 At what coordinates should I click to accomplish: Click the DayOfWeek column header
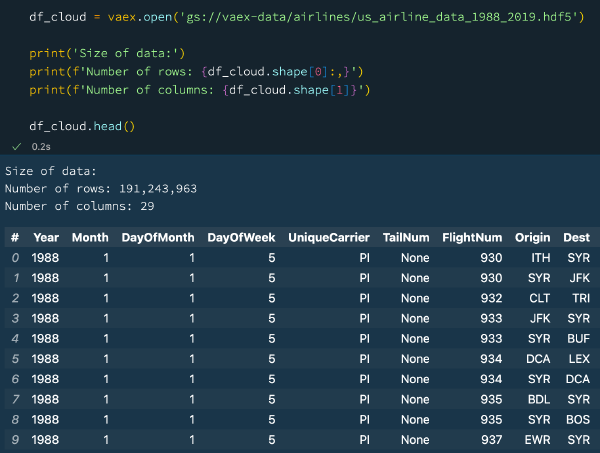coord(241,237)
